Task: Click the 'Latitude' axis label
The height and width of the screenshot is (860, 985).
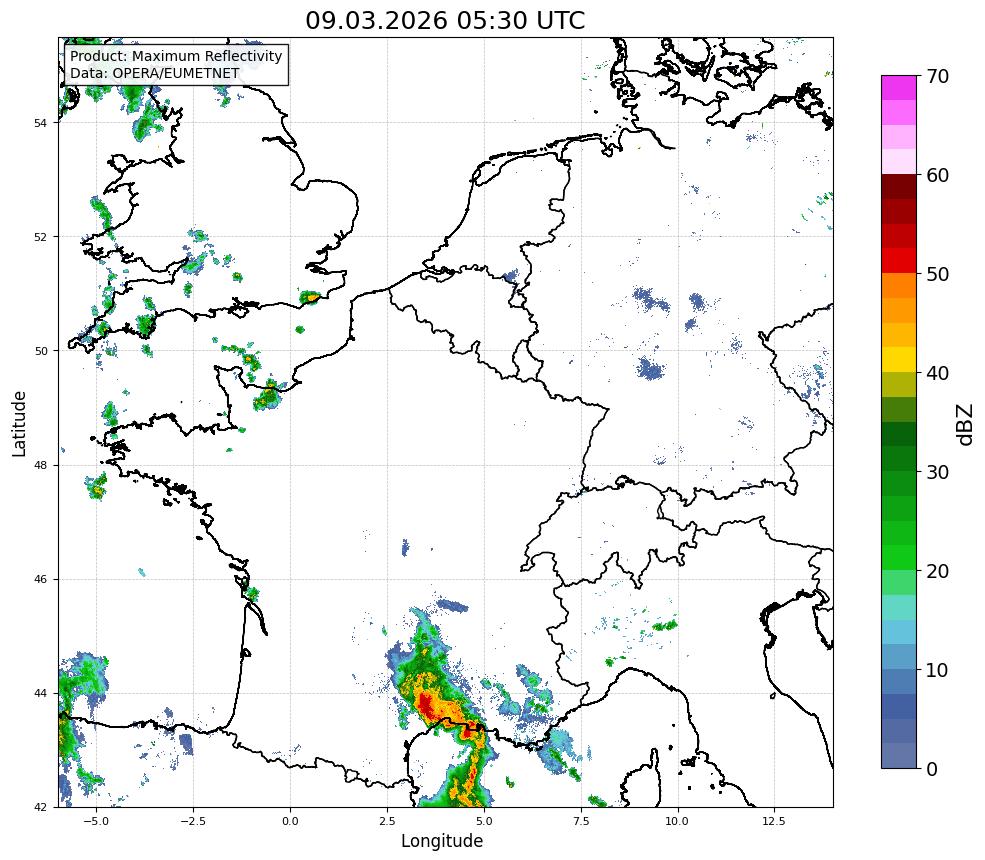Action: coord(19,423)
